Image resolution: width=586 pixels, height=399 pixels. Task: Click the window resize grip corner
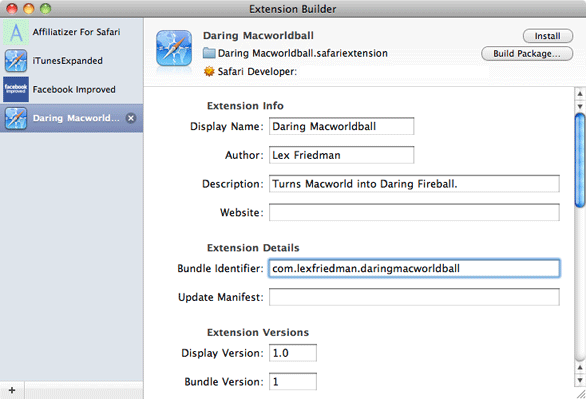[x=580, y=394]
